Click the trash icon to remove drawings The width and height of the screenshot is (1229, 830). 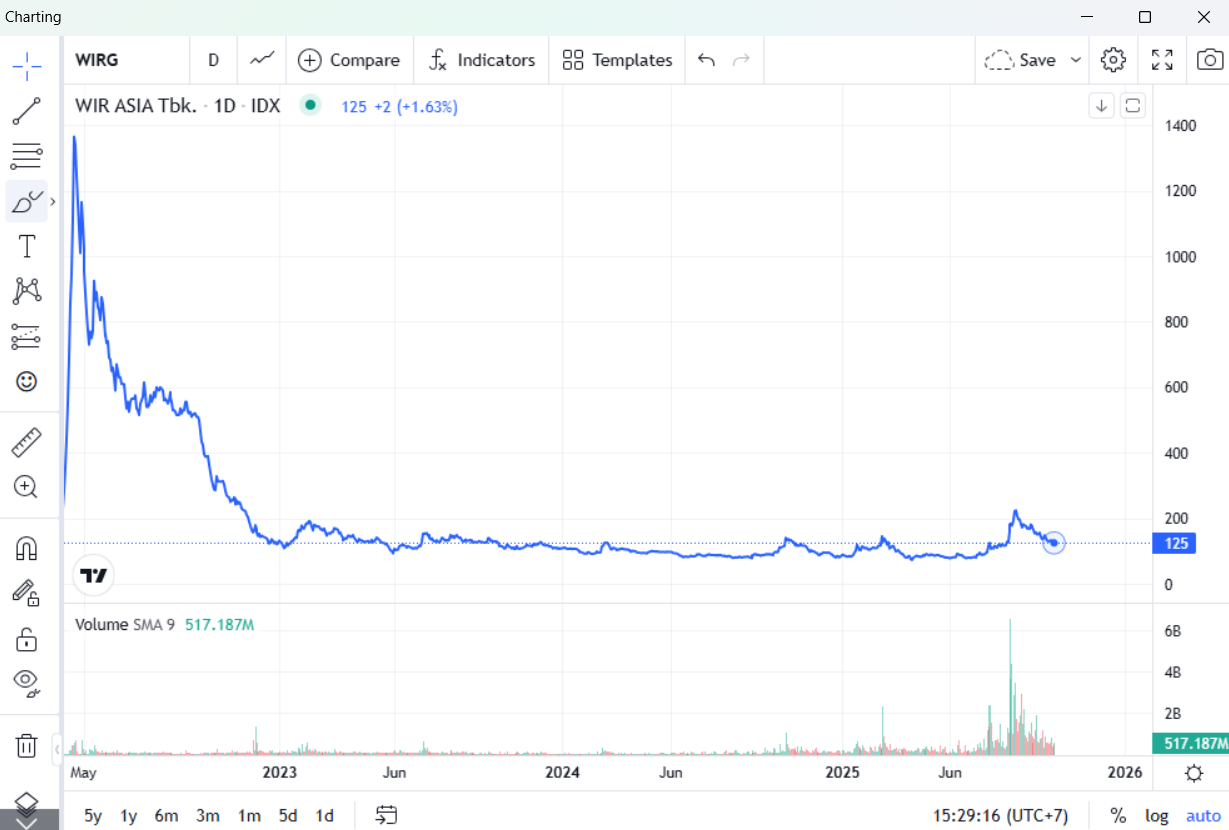27,745
